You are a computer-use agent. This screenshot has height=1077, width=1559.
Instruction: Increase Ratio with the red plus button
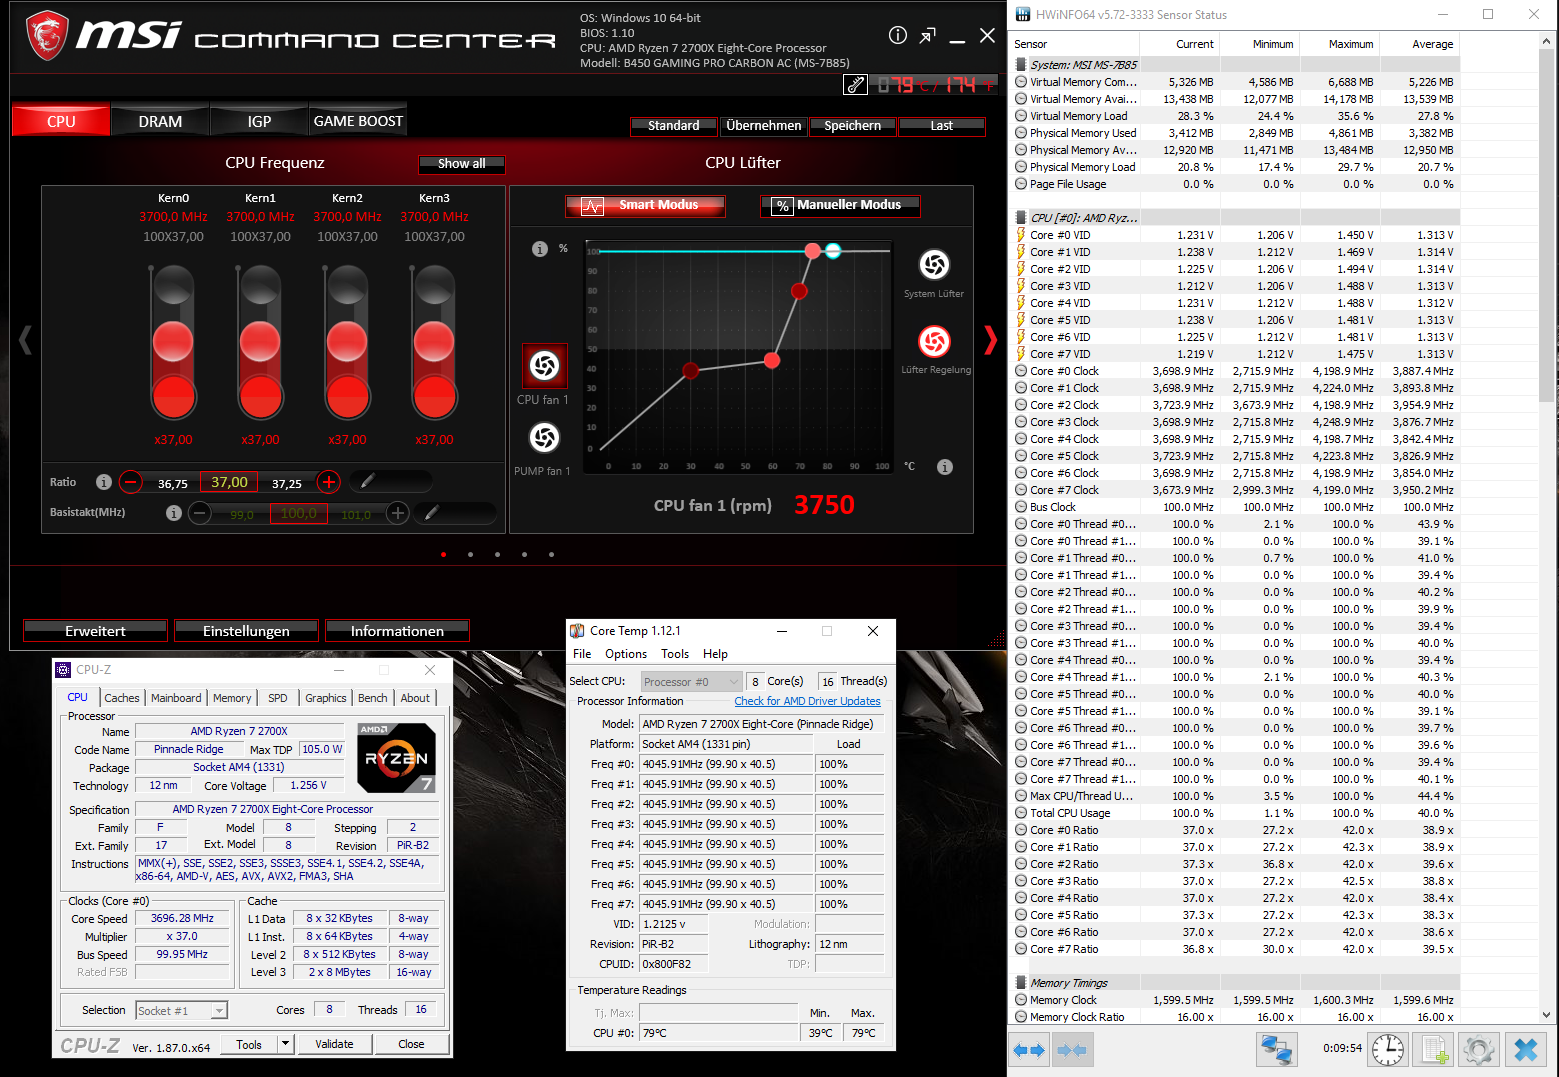click(328, 482)
